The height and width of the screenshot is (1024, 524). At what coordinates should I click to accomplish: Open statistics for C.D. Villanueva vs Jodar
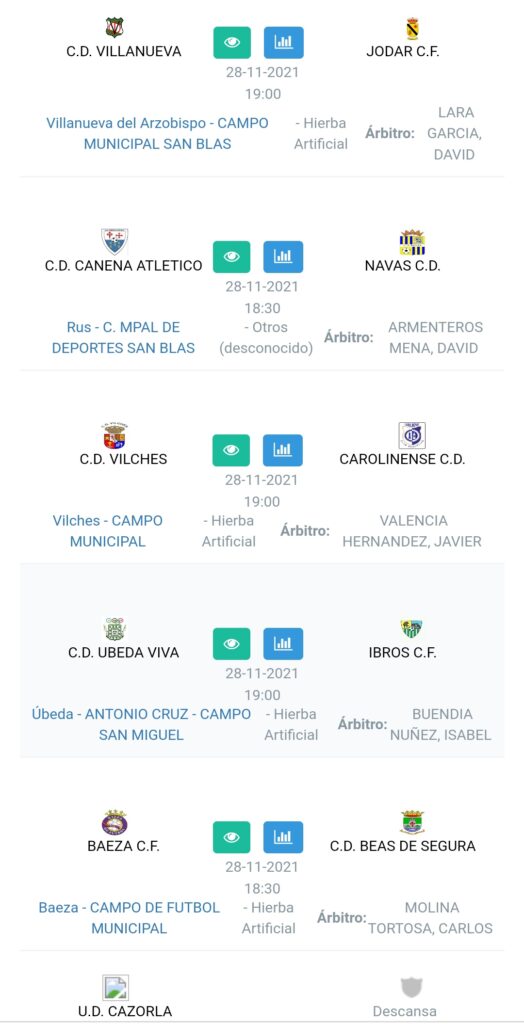point(284,42)
